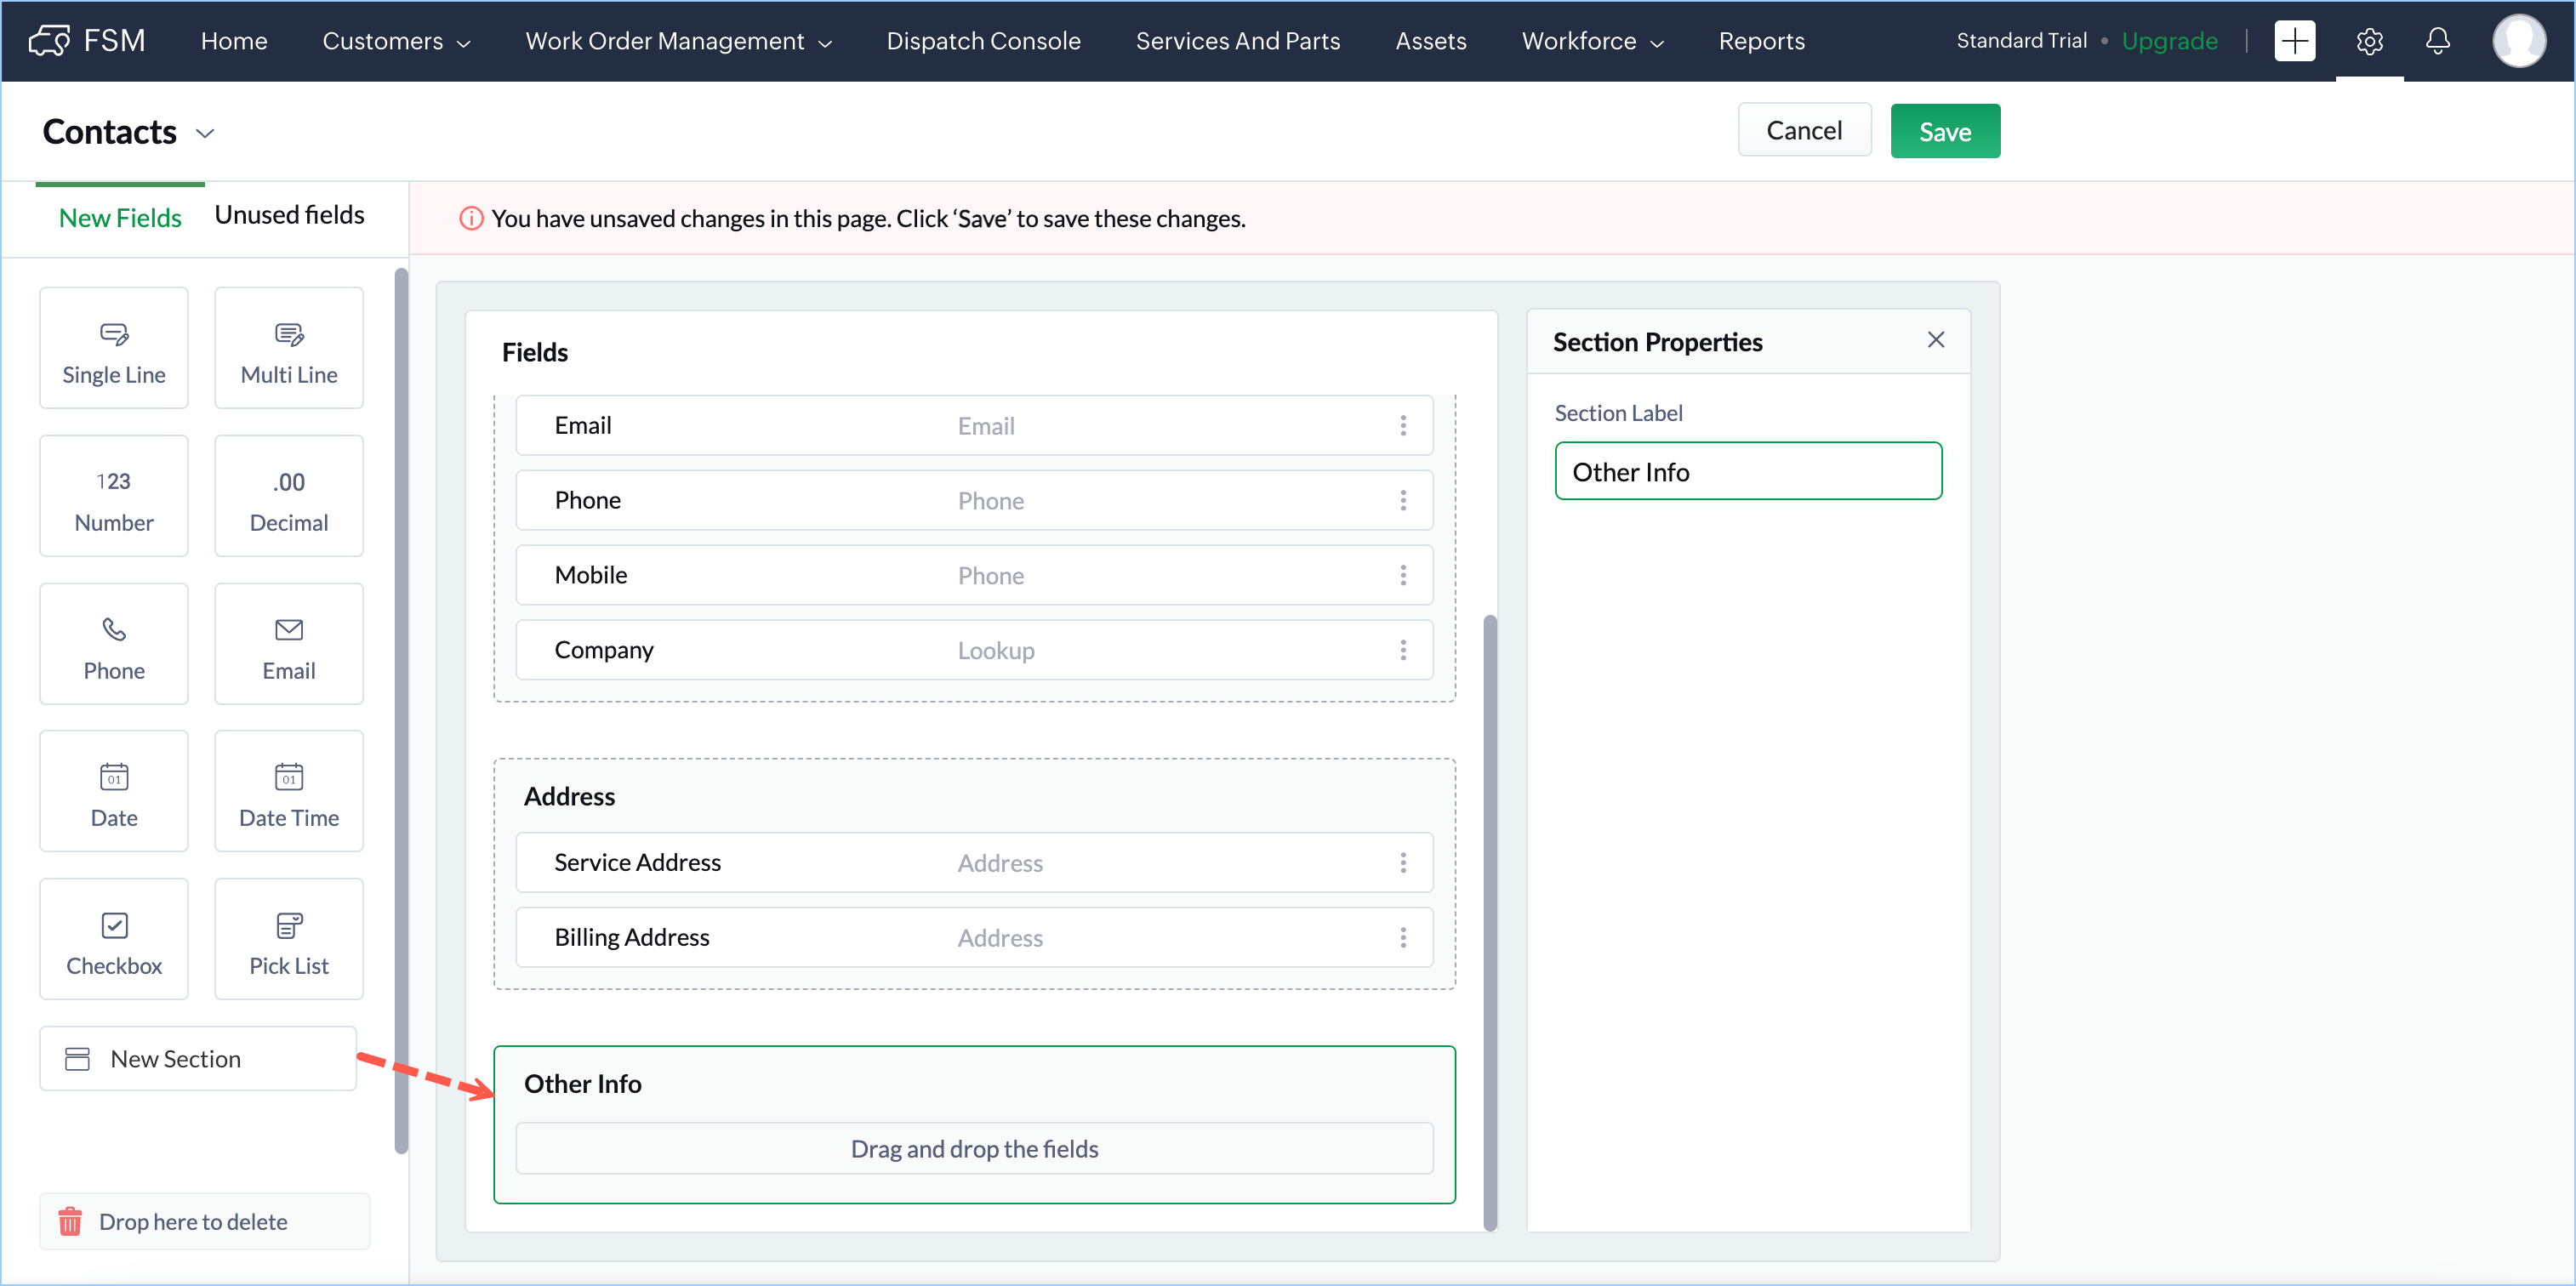Image resolution: width=2576 pixels, height=1286 pixels.
Task: Click the plus quick-create icon
Action: coord(2294,41)
